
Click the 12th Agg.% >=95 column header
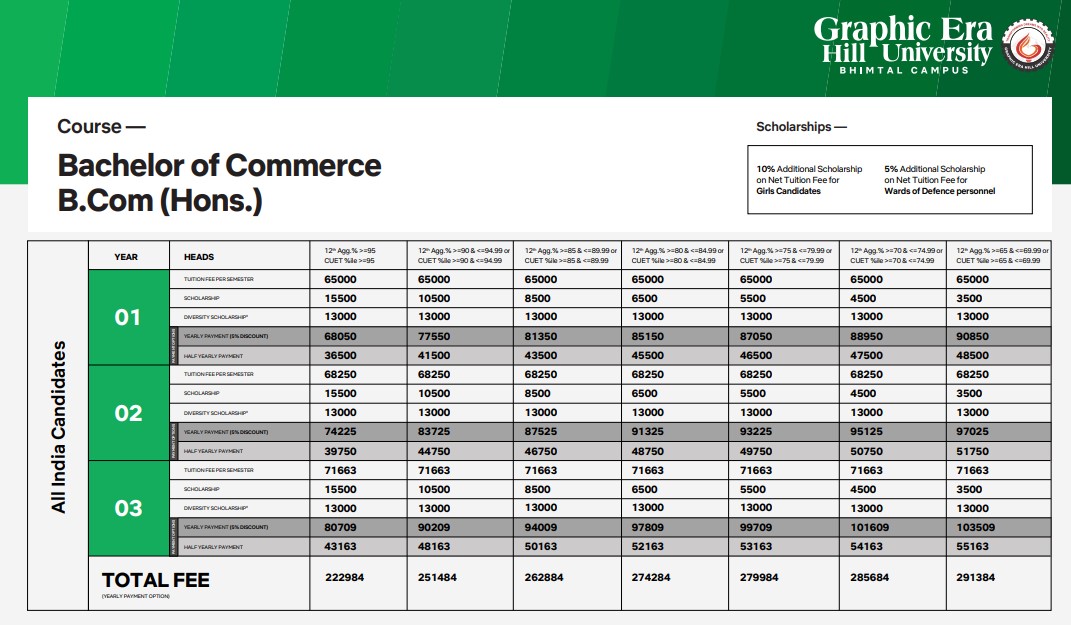(351, 254)
